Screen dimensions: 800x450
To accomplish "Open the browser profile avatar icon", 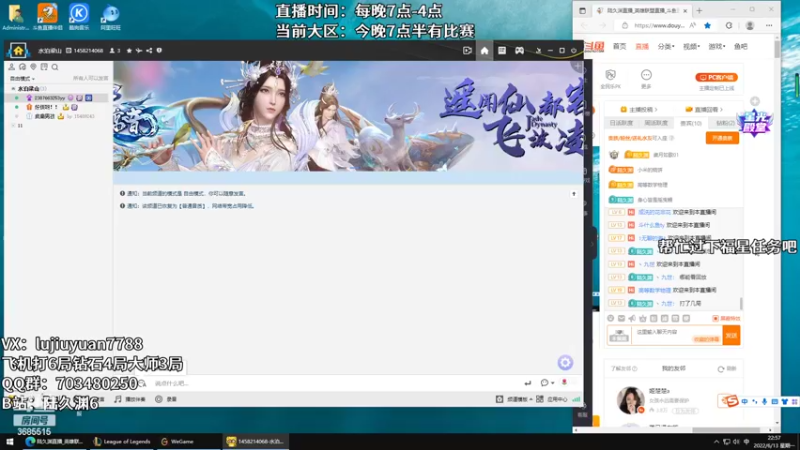I will pos(749,26).
